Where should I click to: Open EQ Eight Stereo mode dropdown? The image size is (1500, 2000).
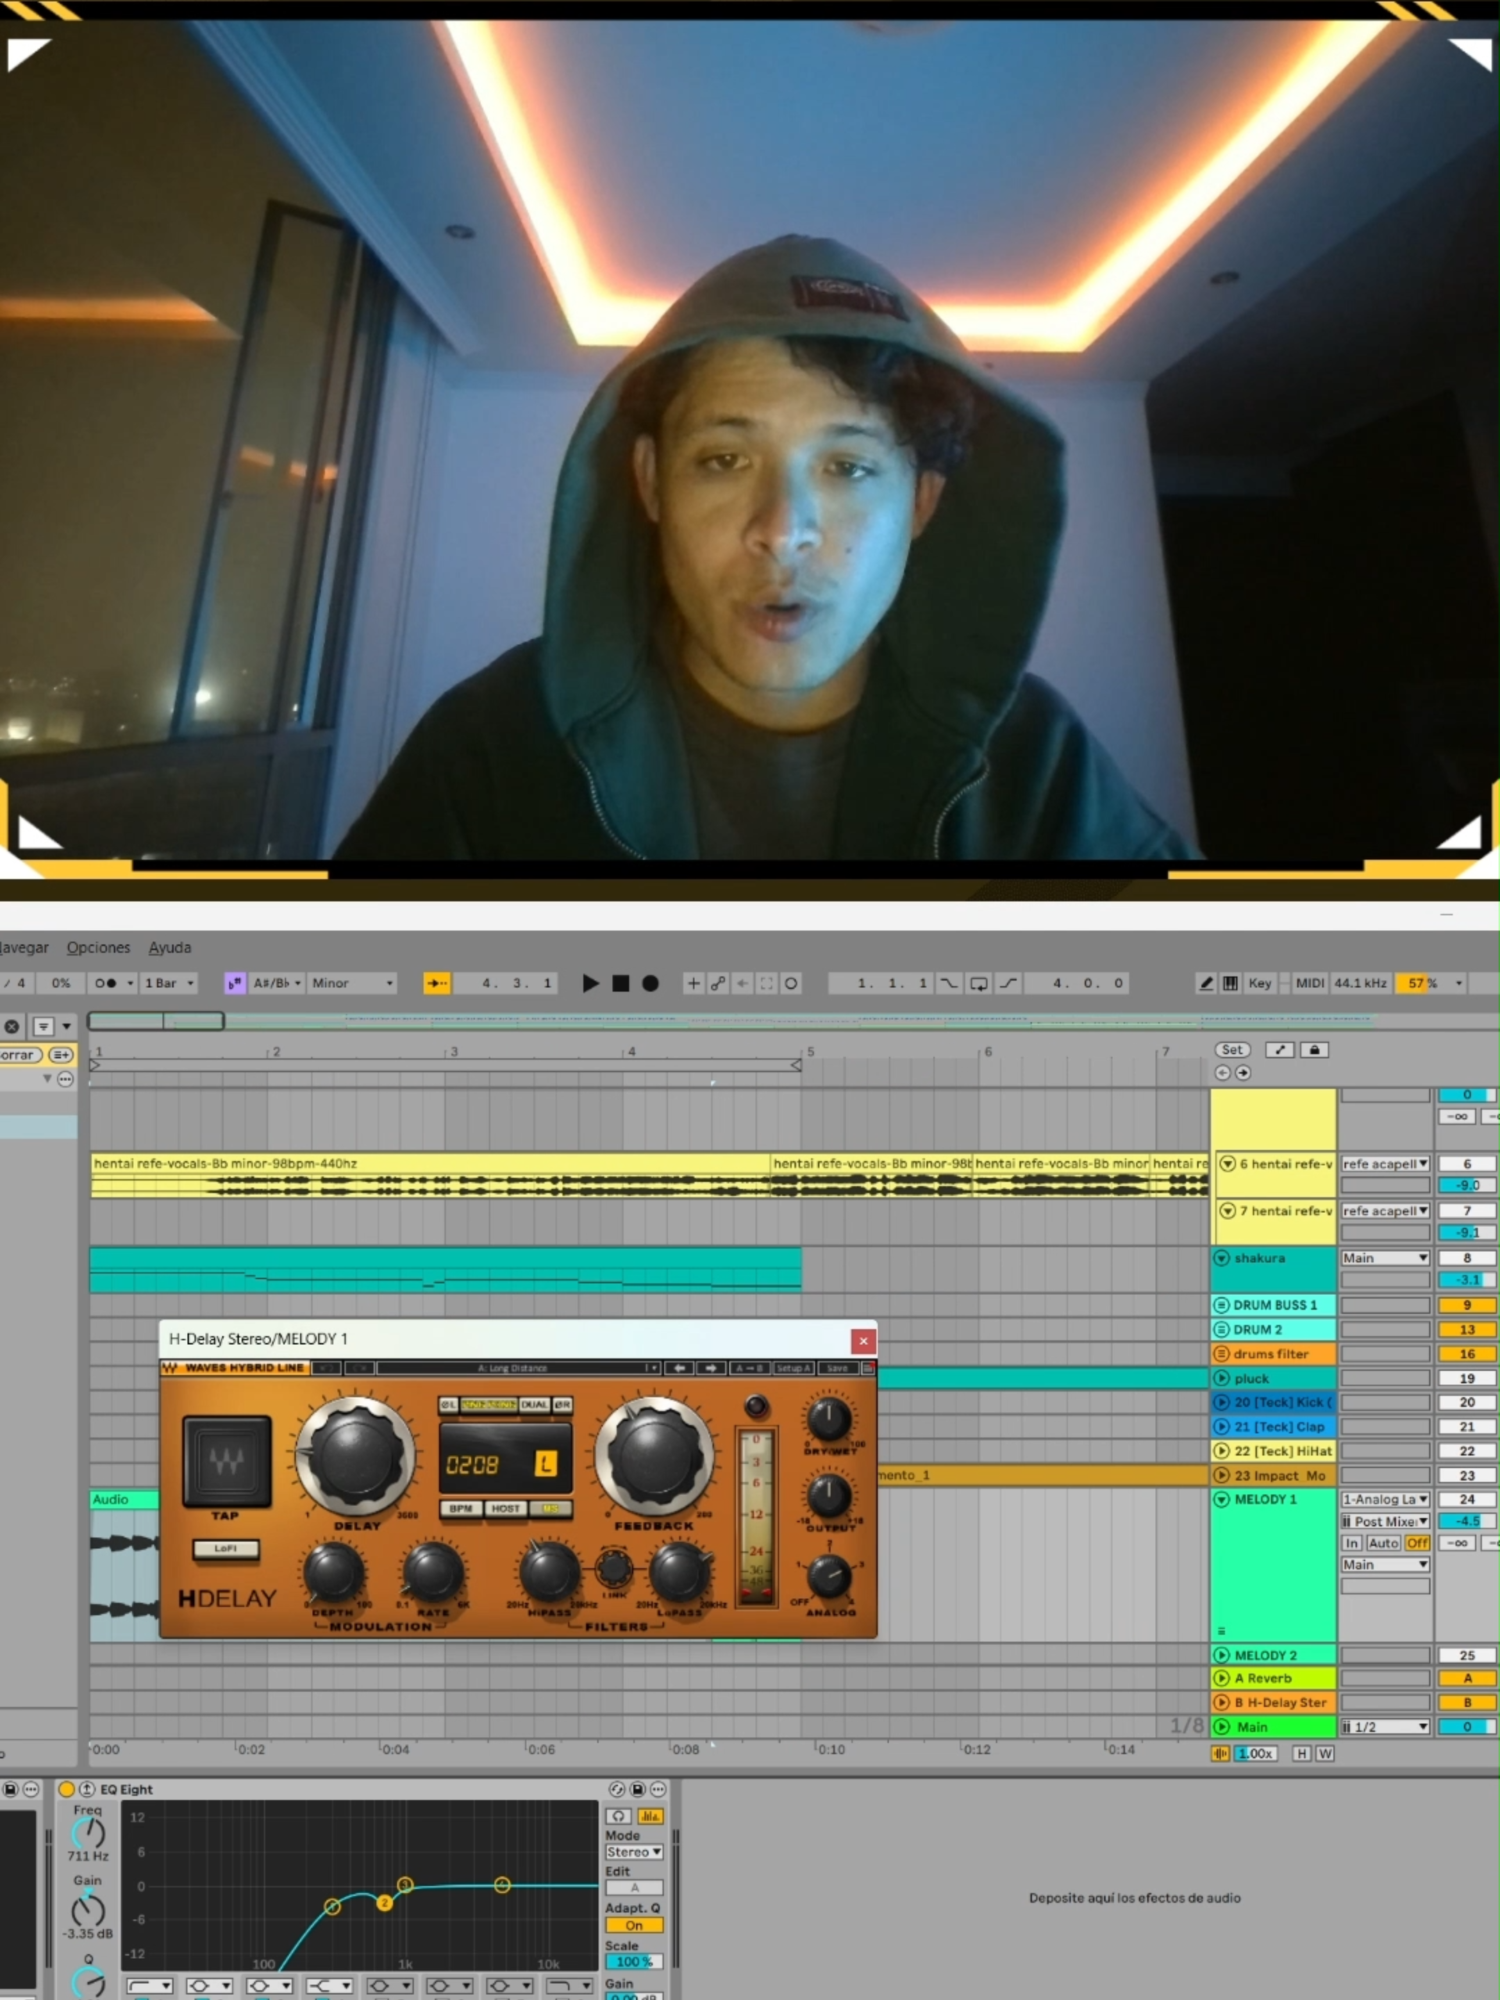(x=634, y=1852)
